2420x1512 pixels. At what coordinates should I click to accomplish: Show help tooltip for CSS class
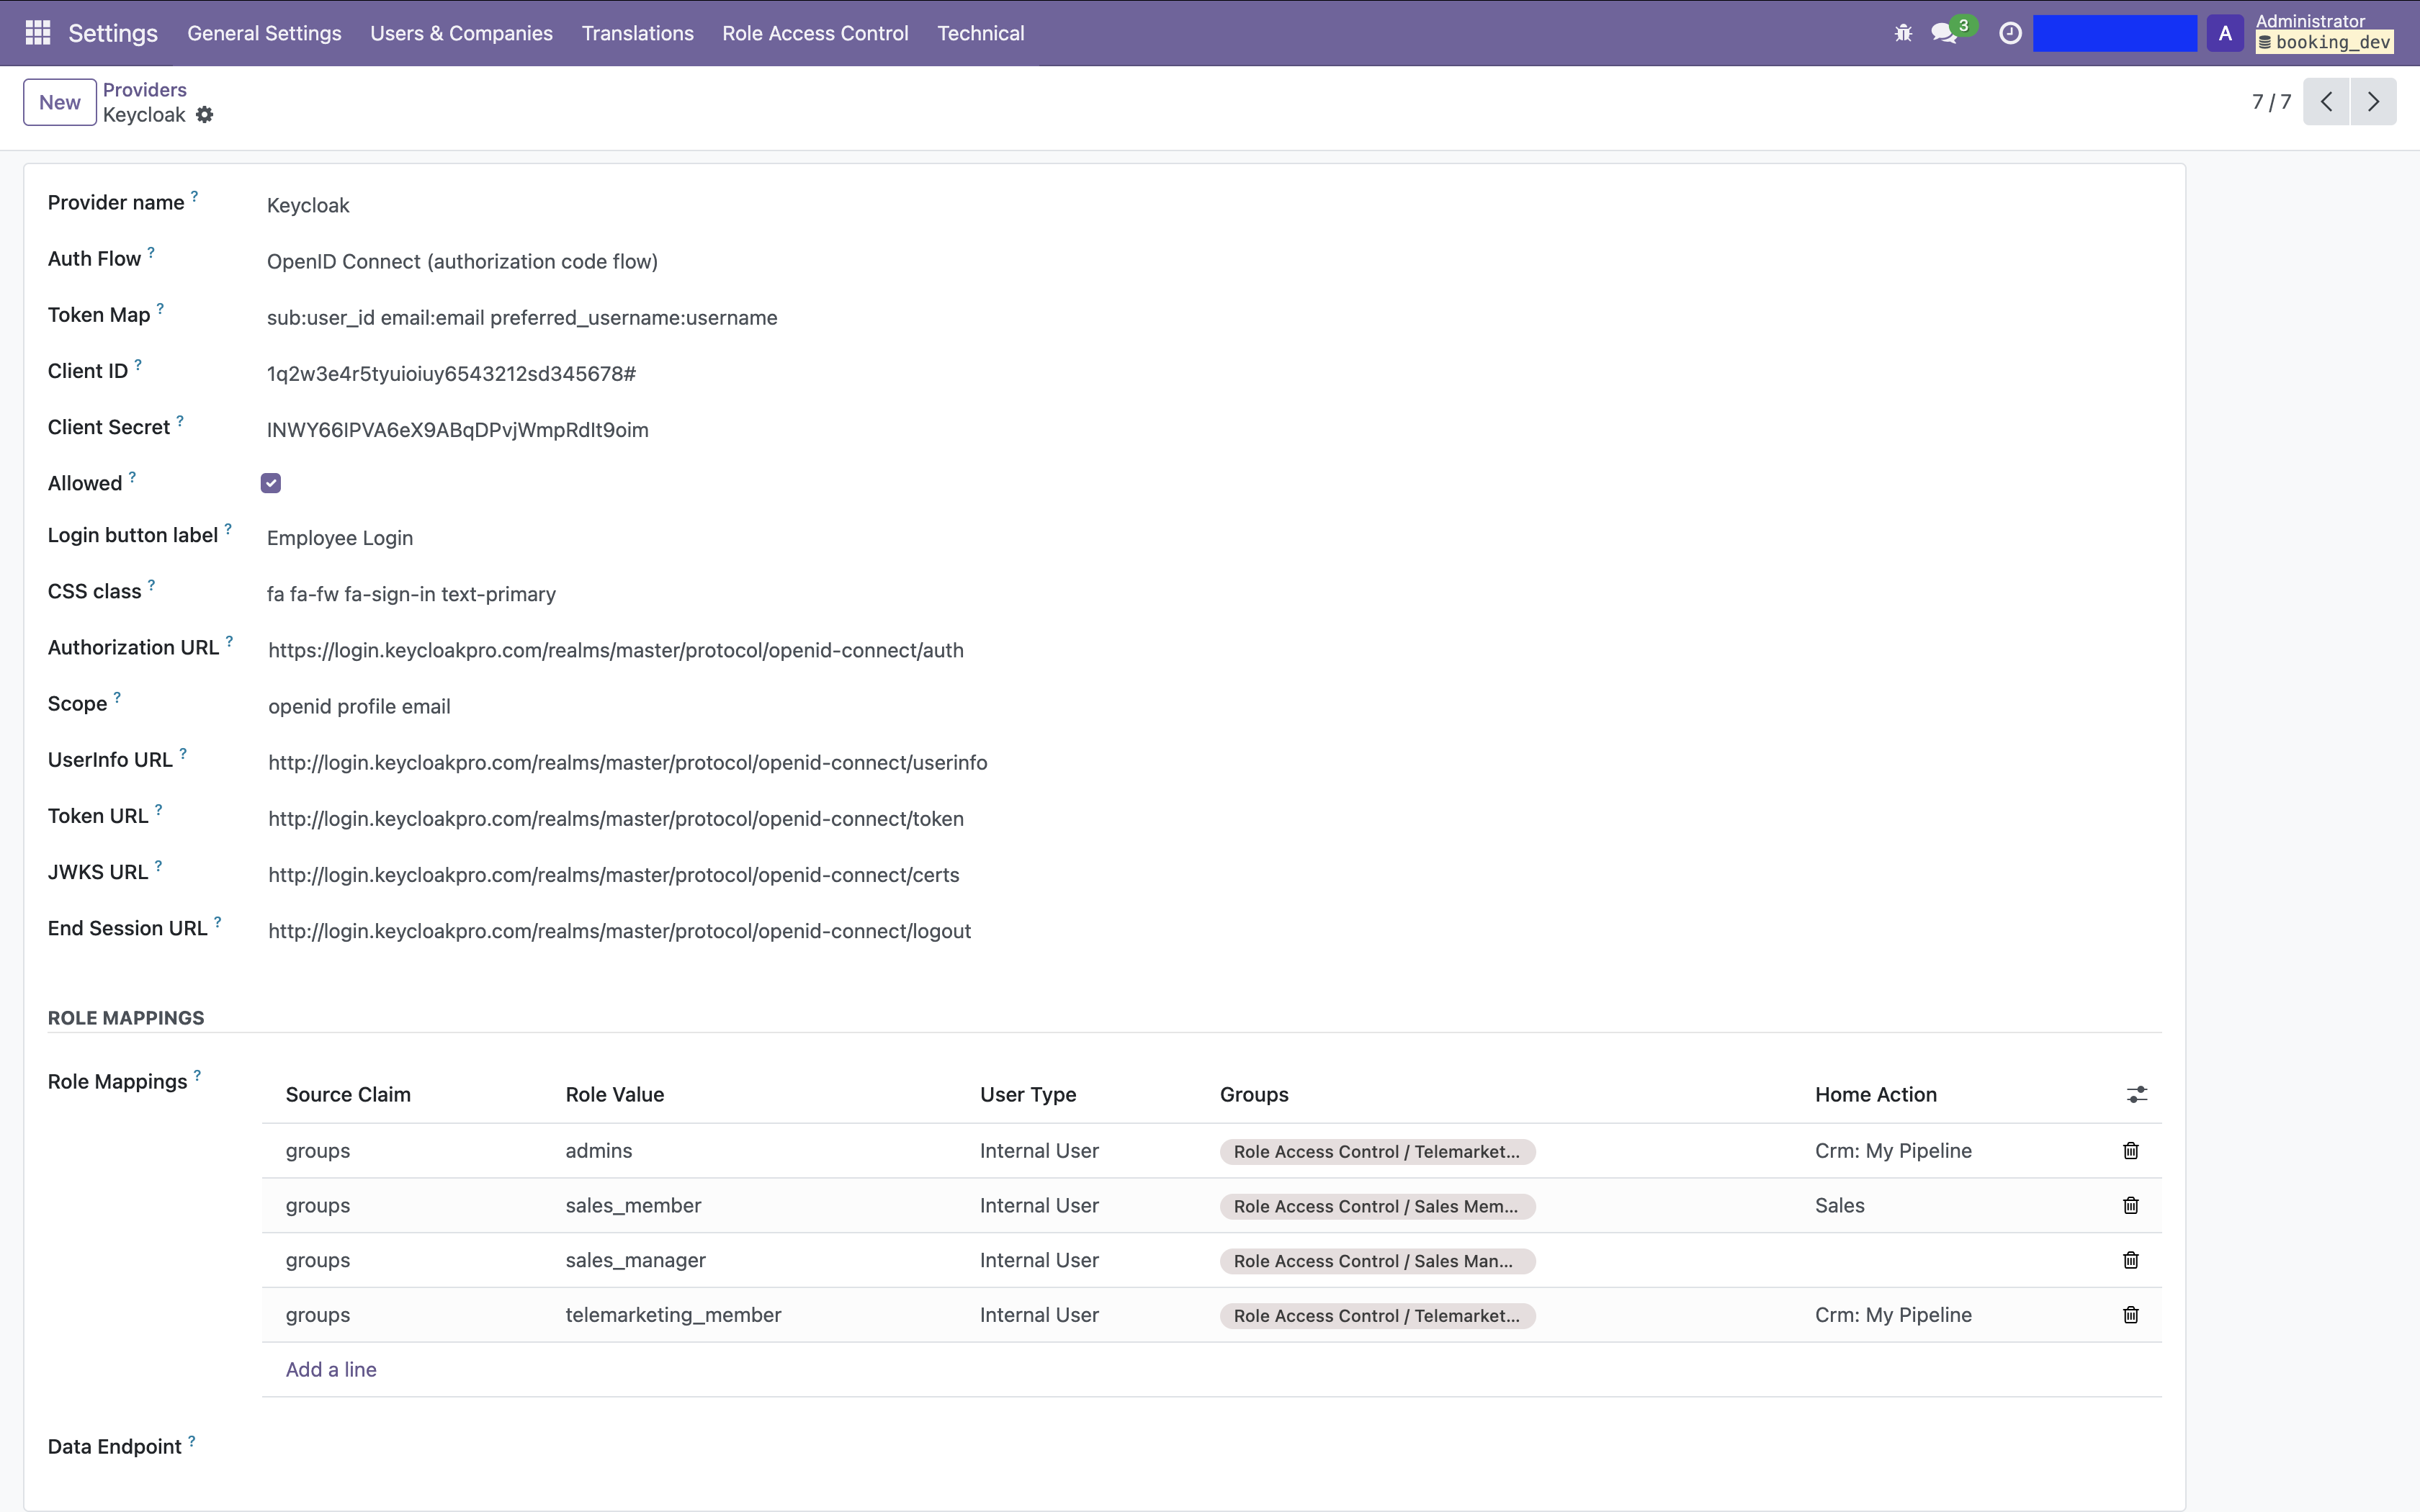pyautogui.click(x=151, y=585)
